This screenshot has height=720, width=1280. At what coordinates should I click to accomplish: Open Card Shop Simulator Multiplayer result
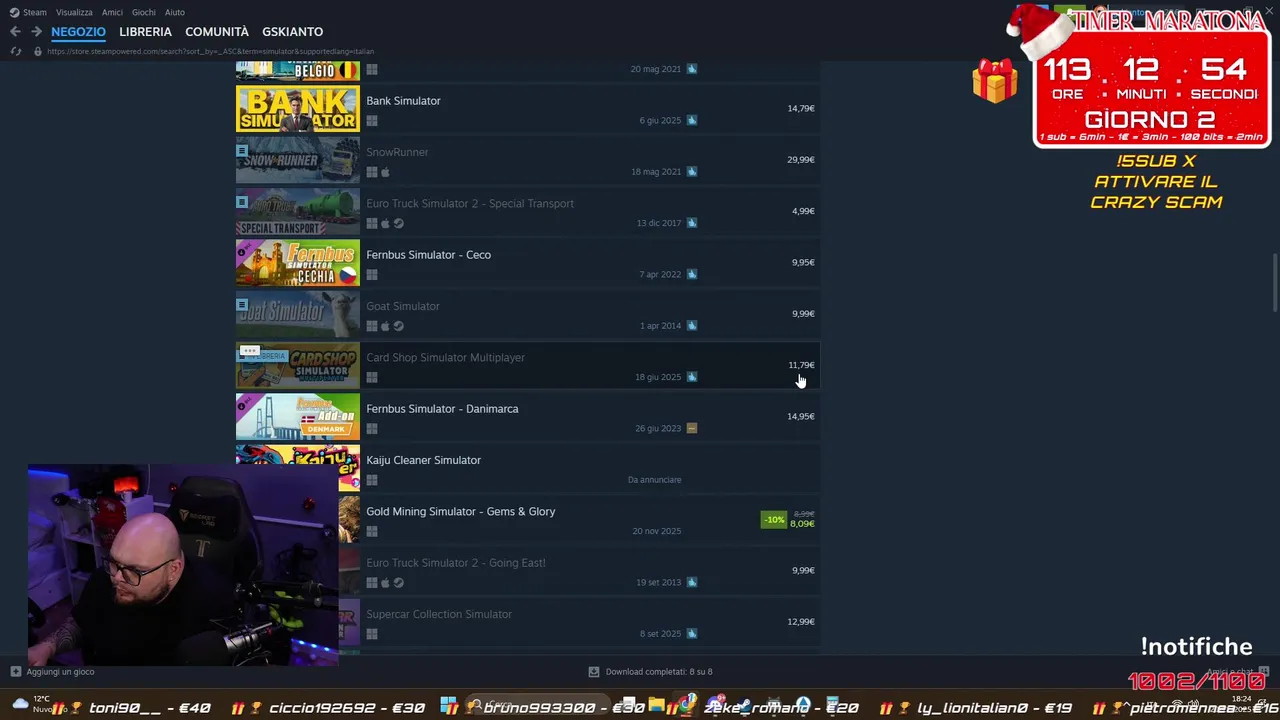click(x=527, y=366)
